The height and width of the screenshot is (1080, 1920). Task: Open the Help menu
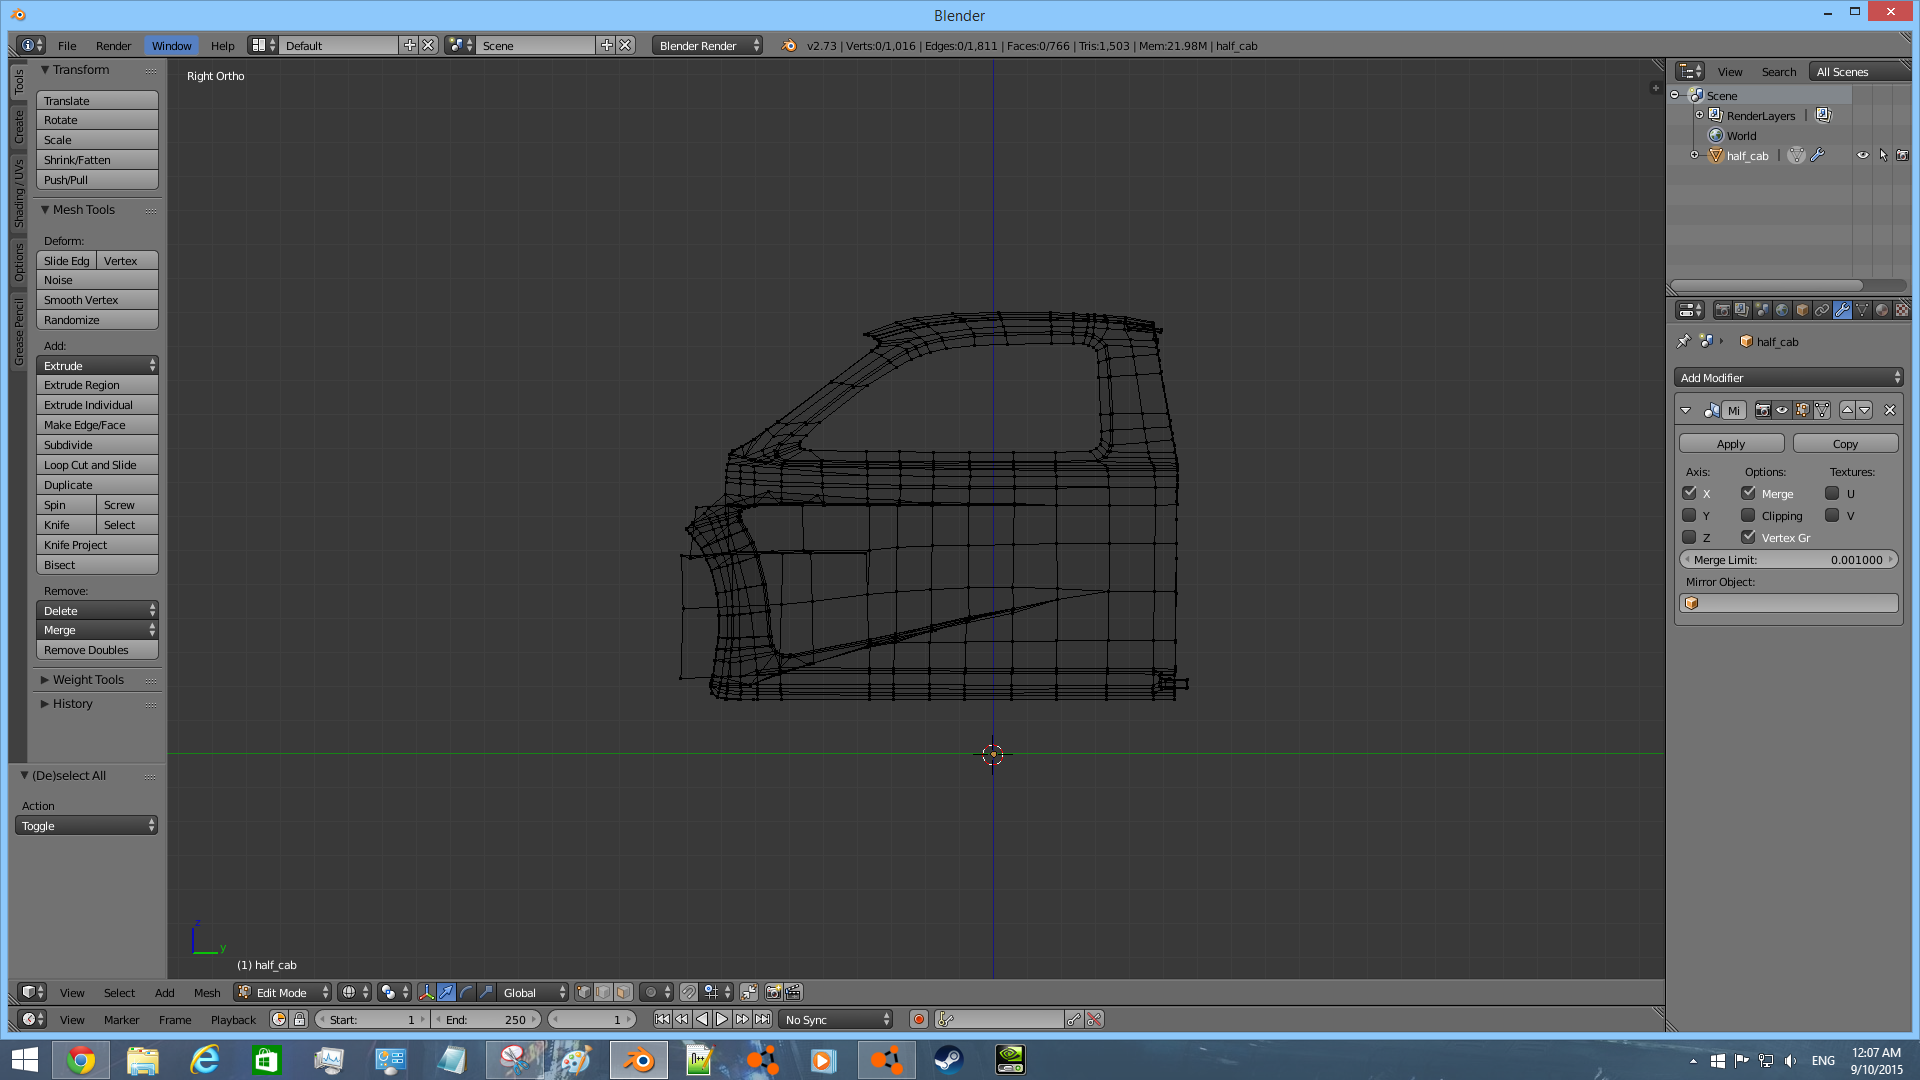pyautogui.click(x=222, y=45)
